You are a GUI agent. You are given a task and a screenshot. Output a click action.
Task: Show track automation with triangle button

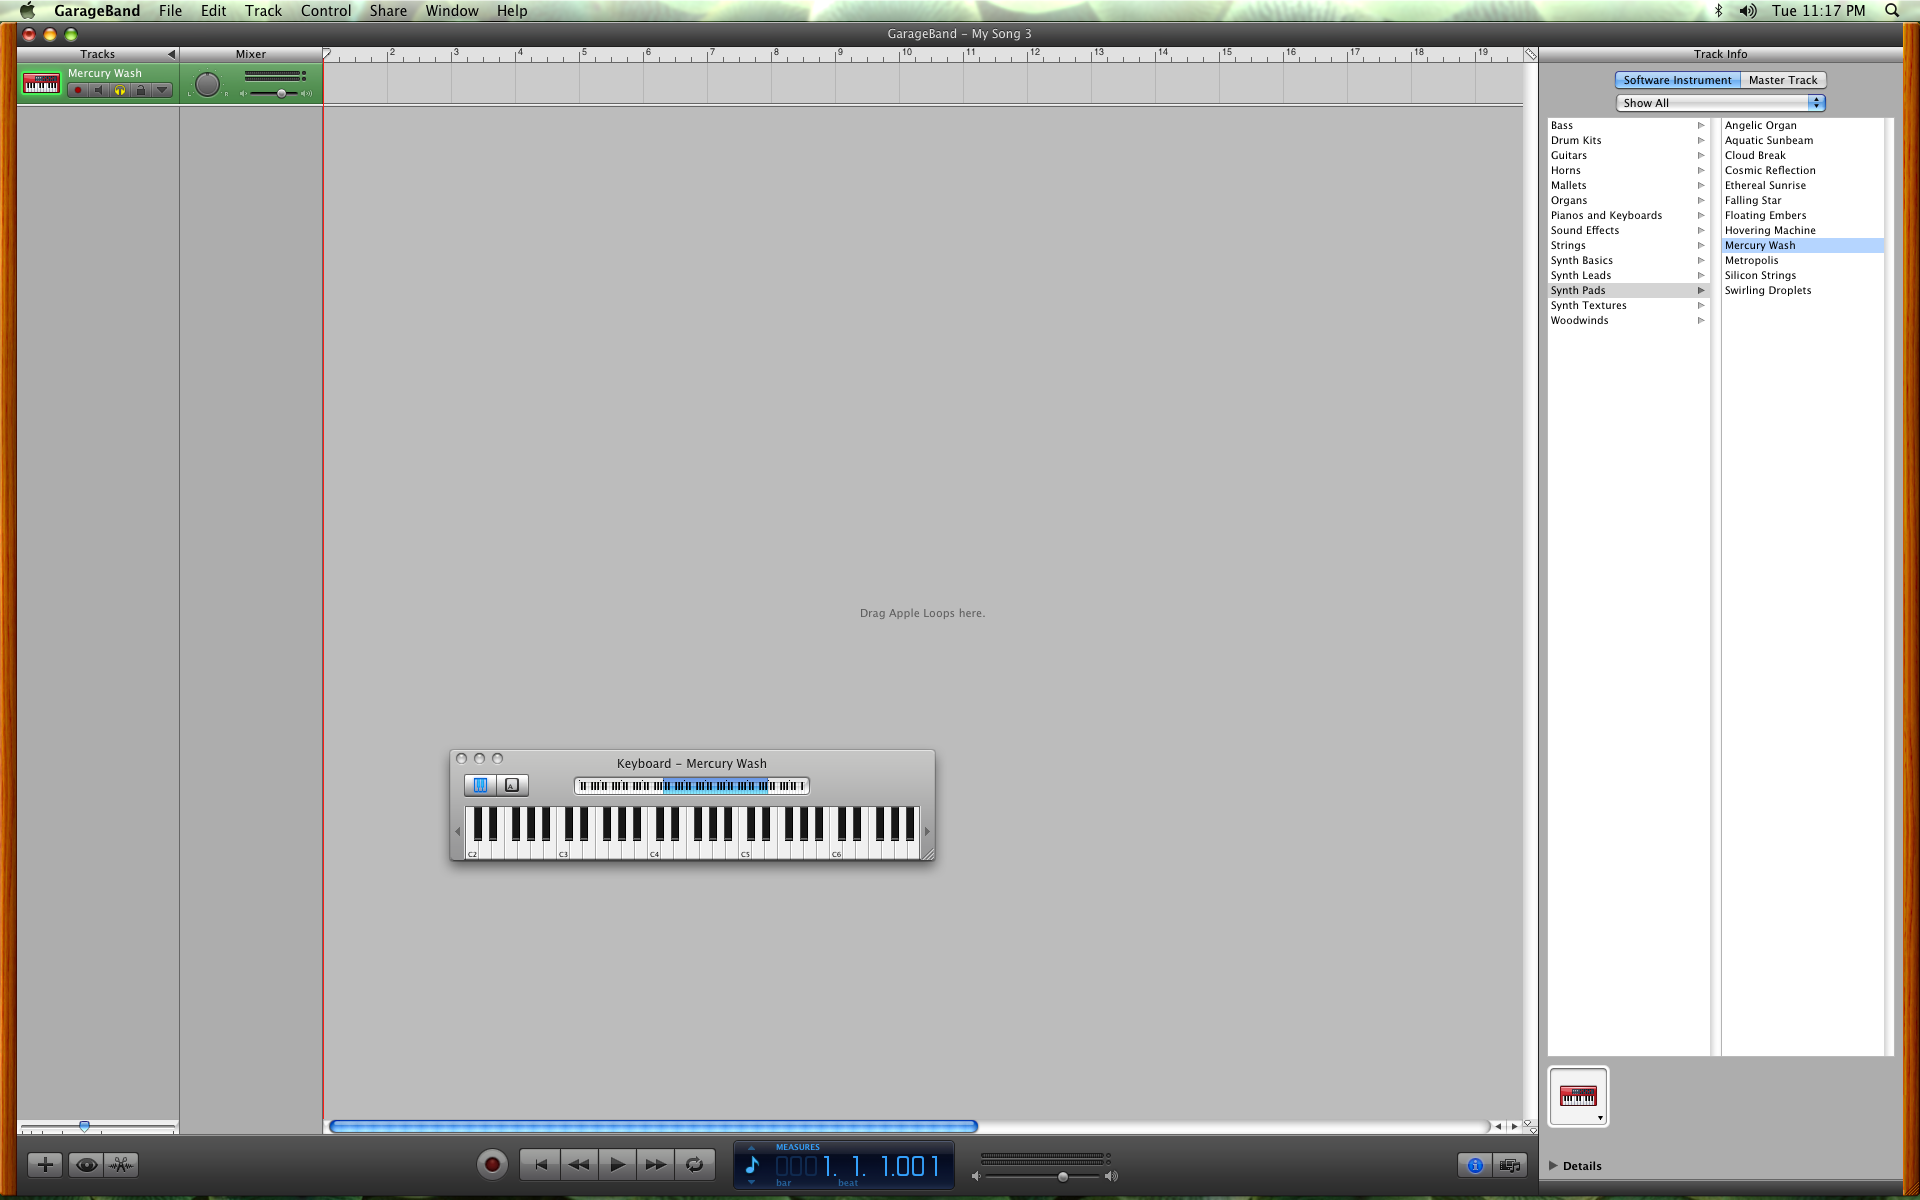162,91
